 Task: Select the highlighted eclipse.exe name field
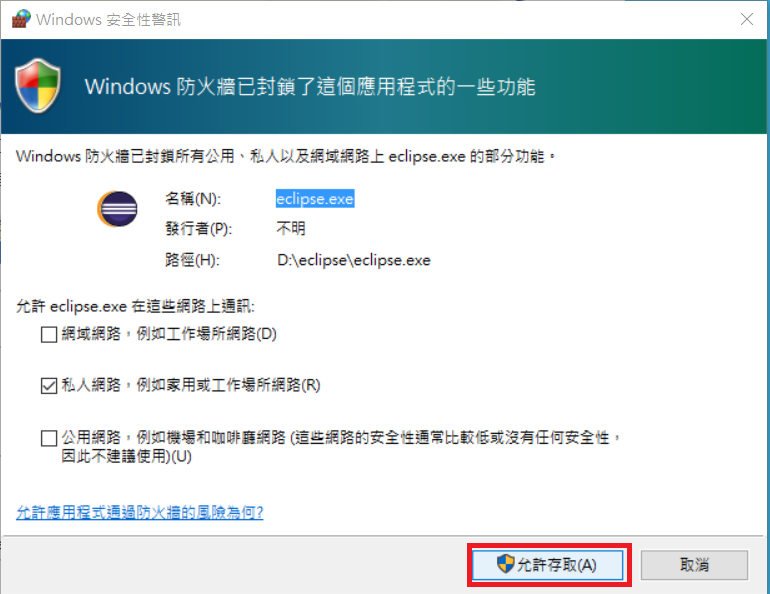(315, 199)
